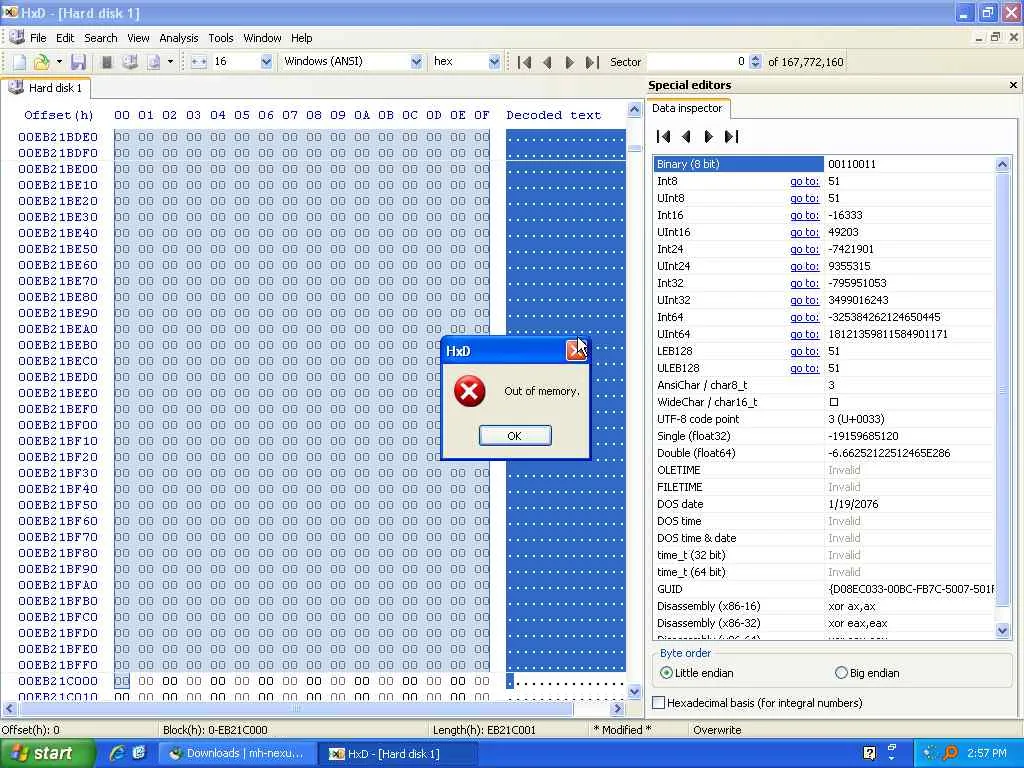1024x768 pixels.
Task: Click Data inspector previous byte icon
Action: click(686, 136)
